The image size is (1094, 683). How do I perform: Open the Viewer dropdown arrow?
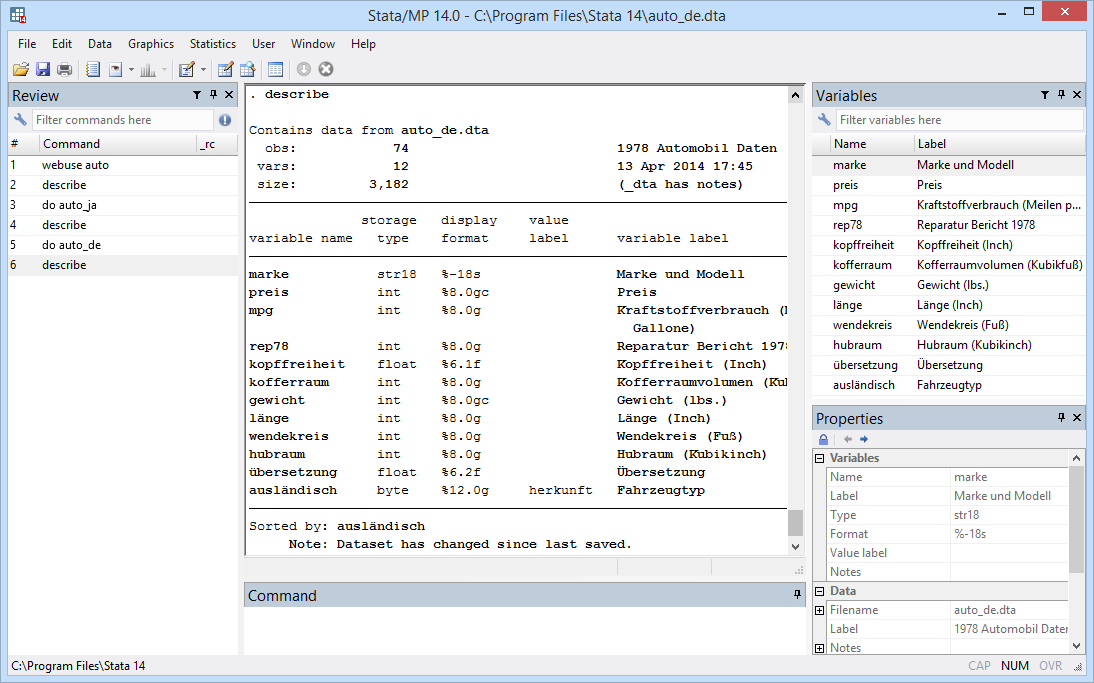pyautogui.click(x=130, y=69)
